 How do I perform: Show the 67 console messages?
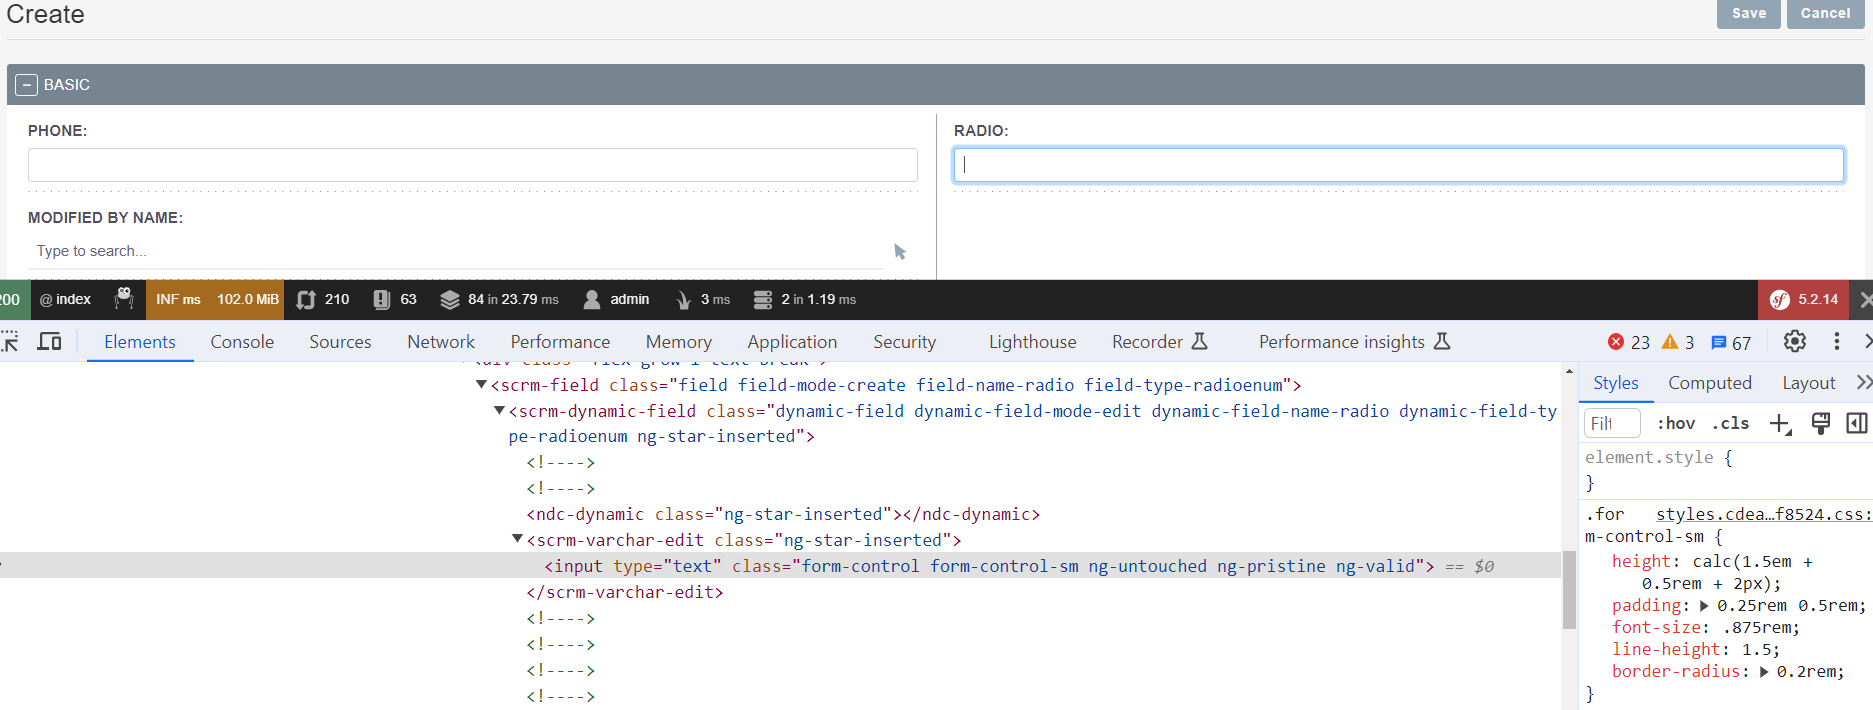point(1731,342)
